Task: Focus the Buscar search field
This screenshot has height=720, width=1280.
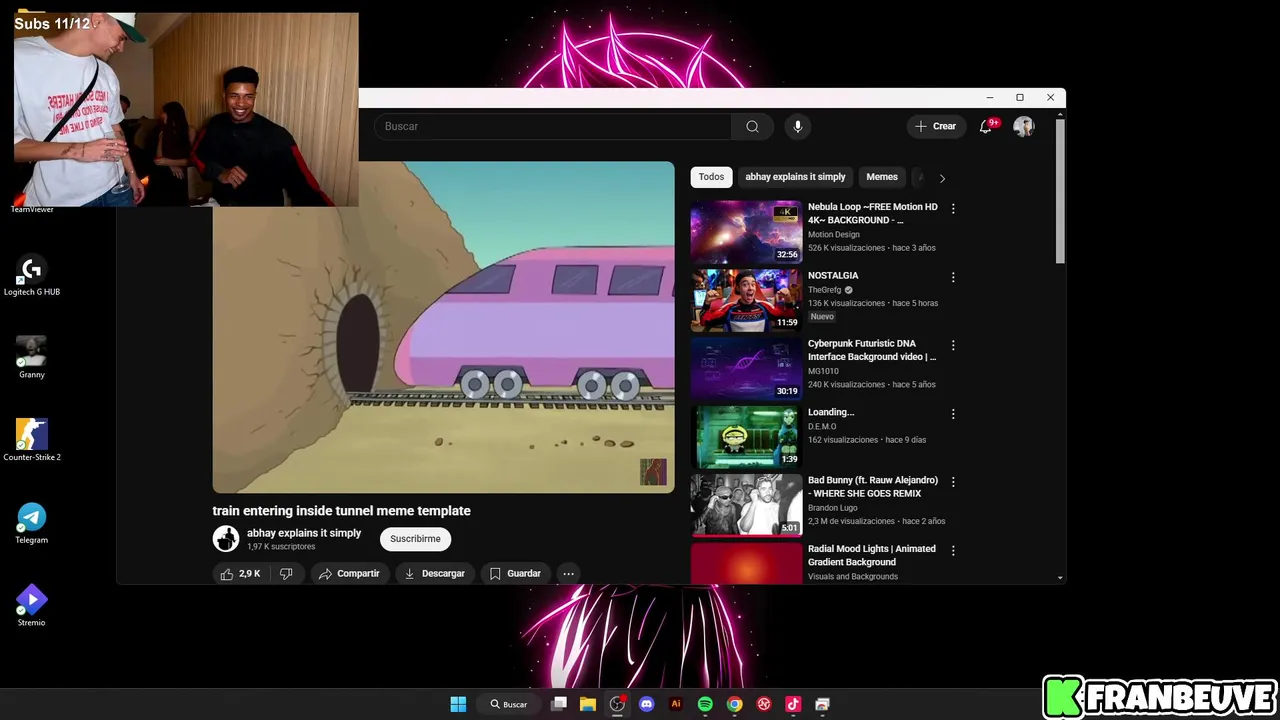Action: [x=553, y=126]
